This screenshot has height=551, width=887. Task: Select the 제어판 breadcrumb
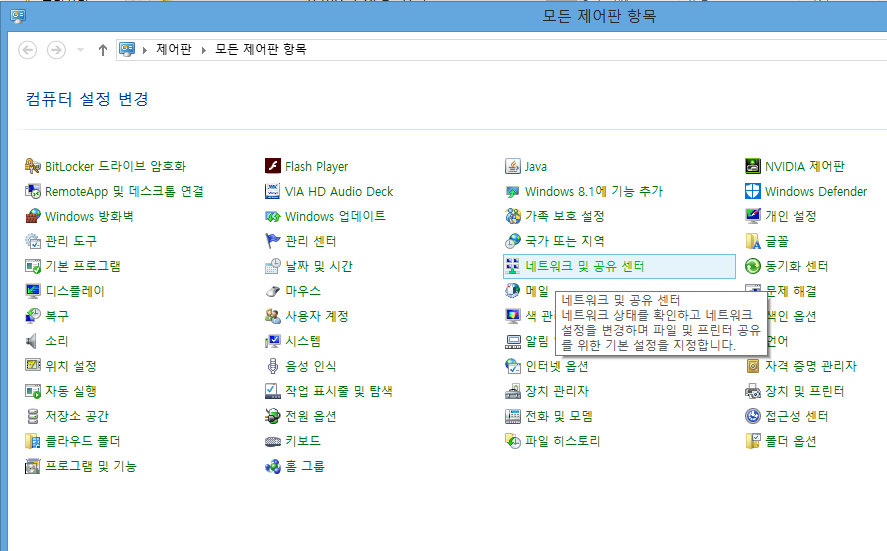pos(174,49)
